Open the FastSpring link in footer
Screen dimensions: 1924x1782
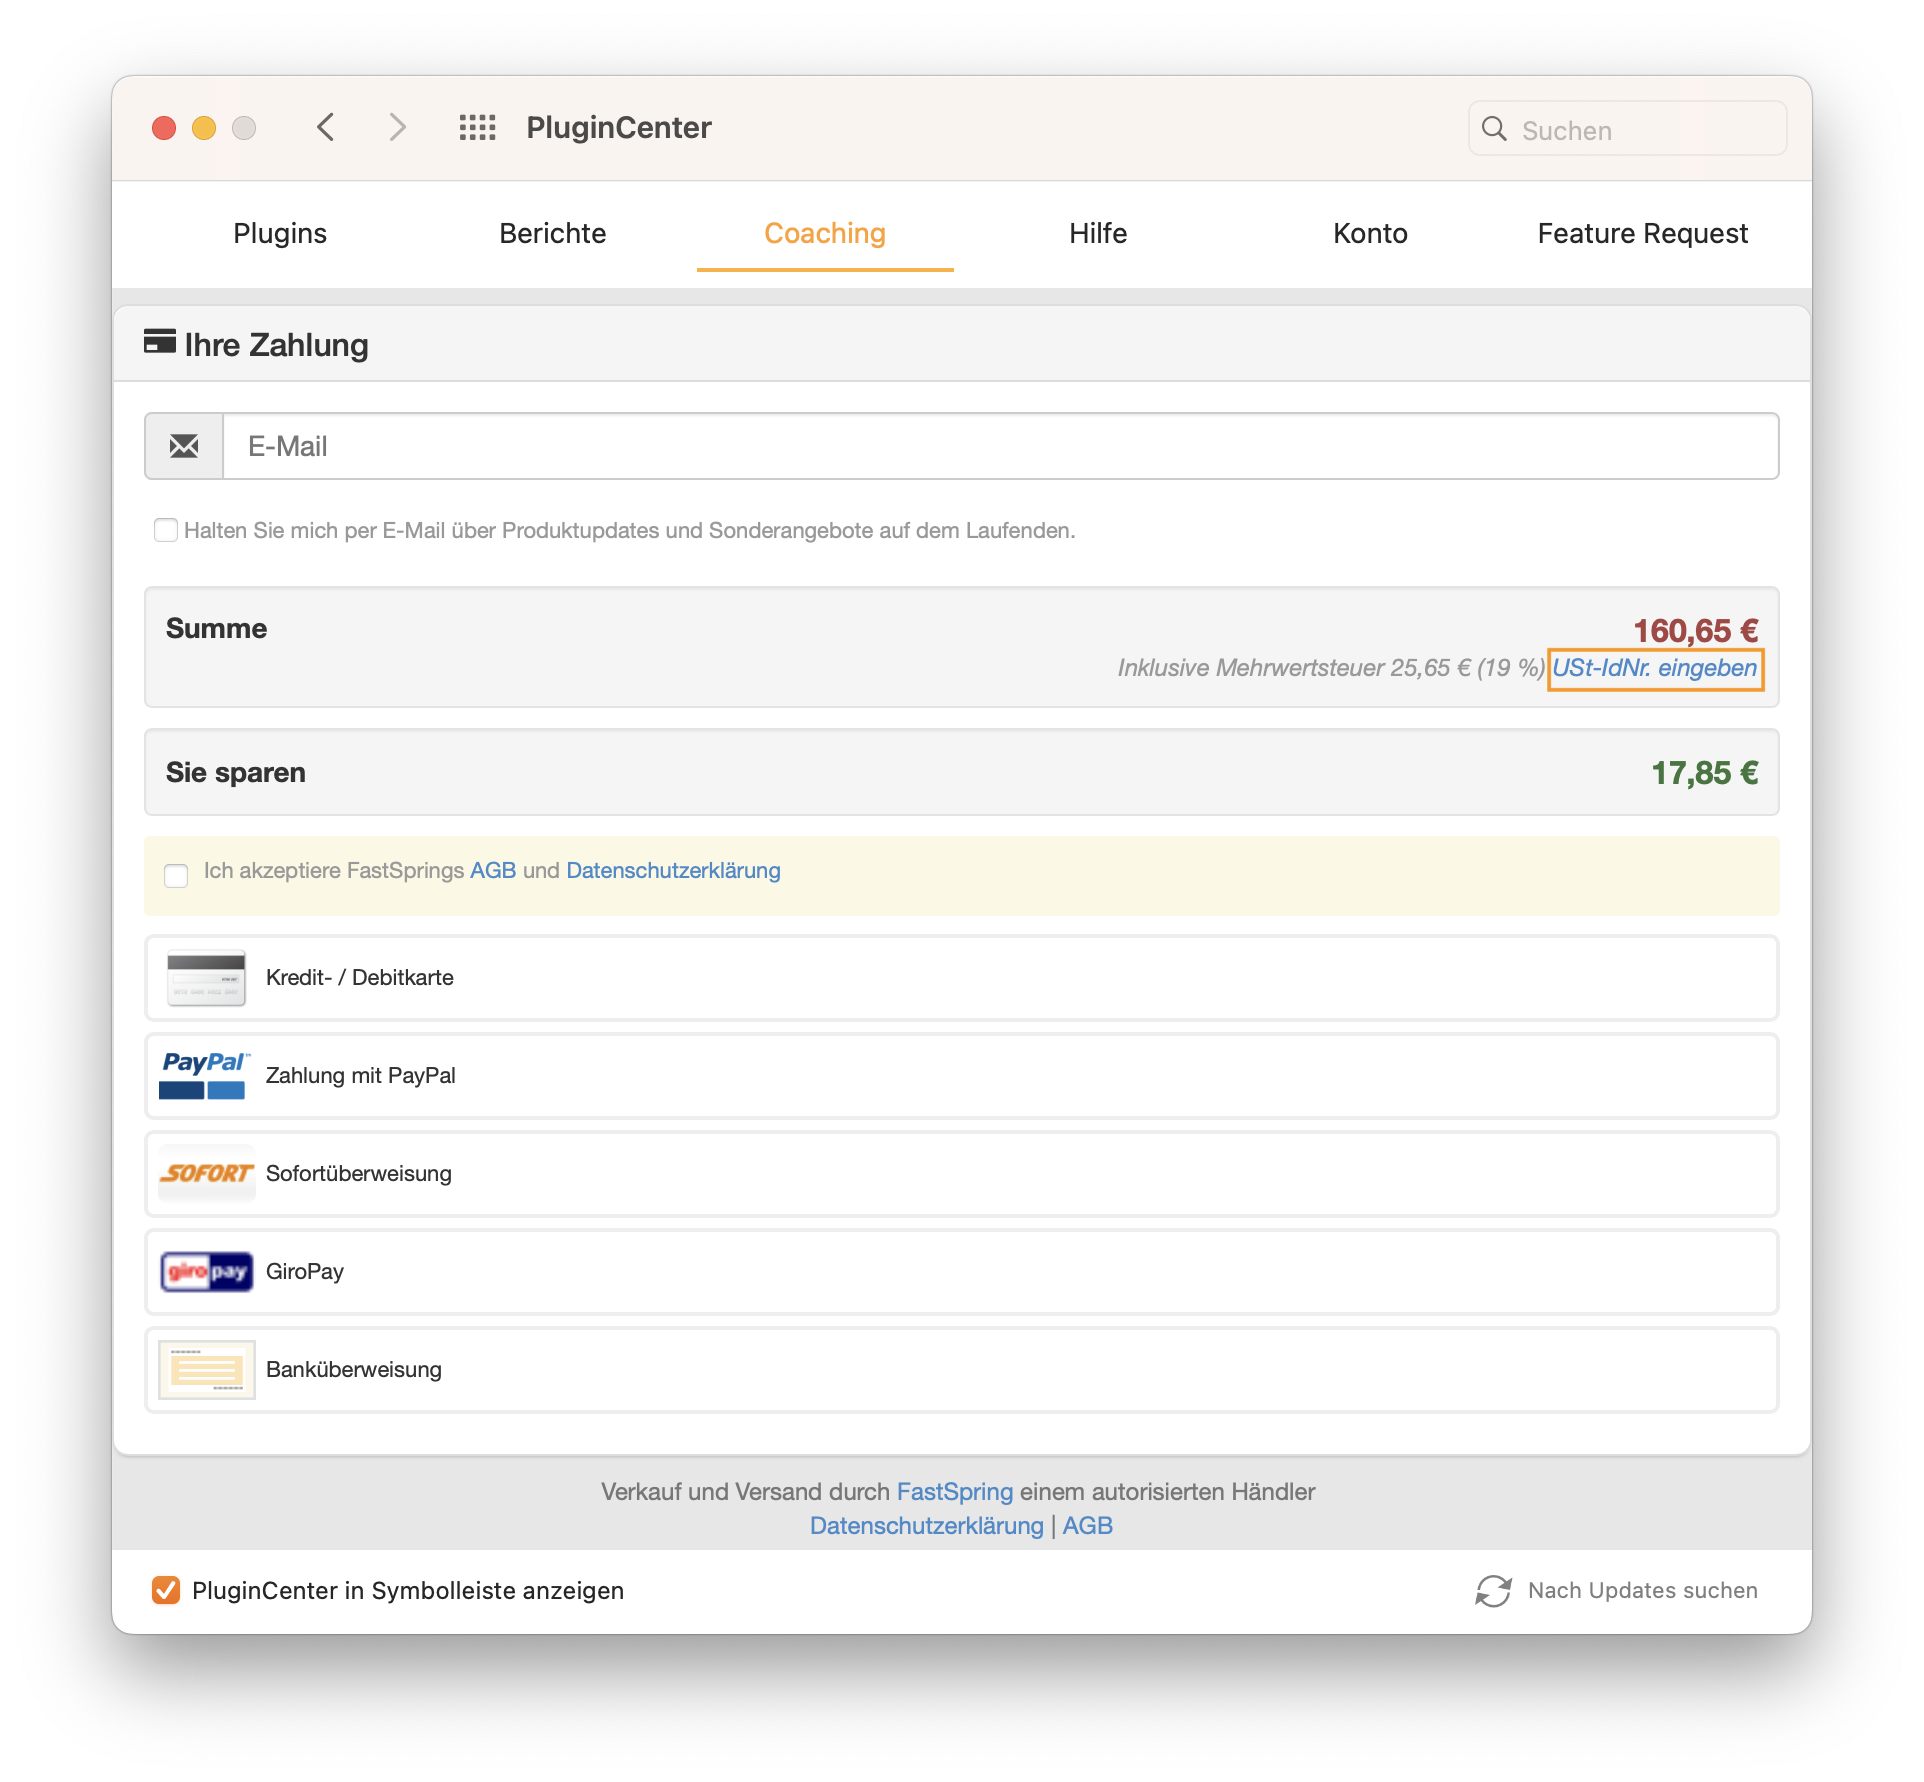pyautogui.click(x=955, y=1491)
